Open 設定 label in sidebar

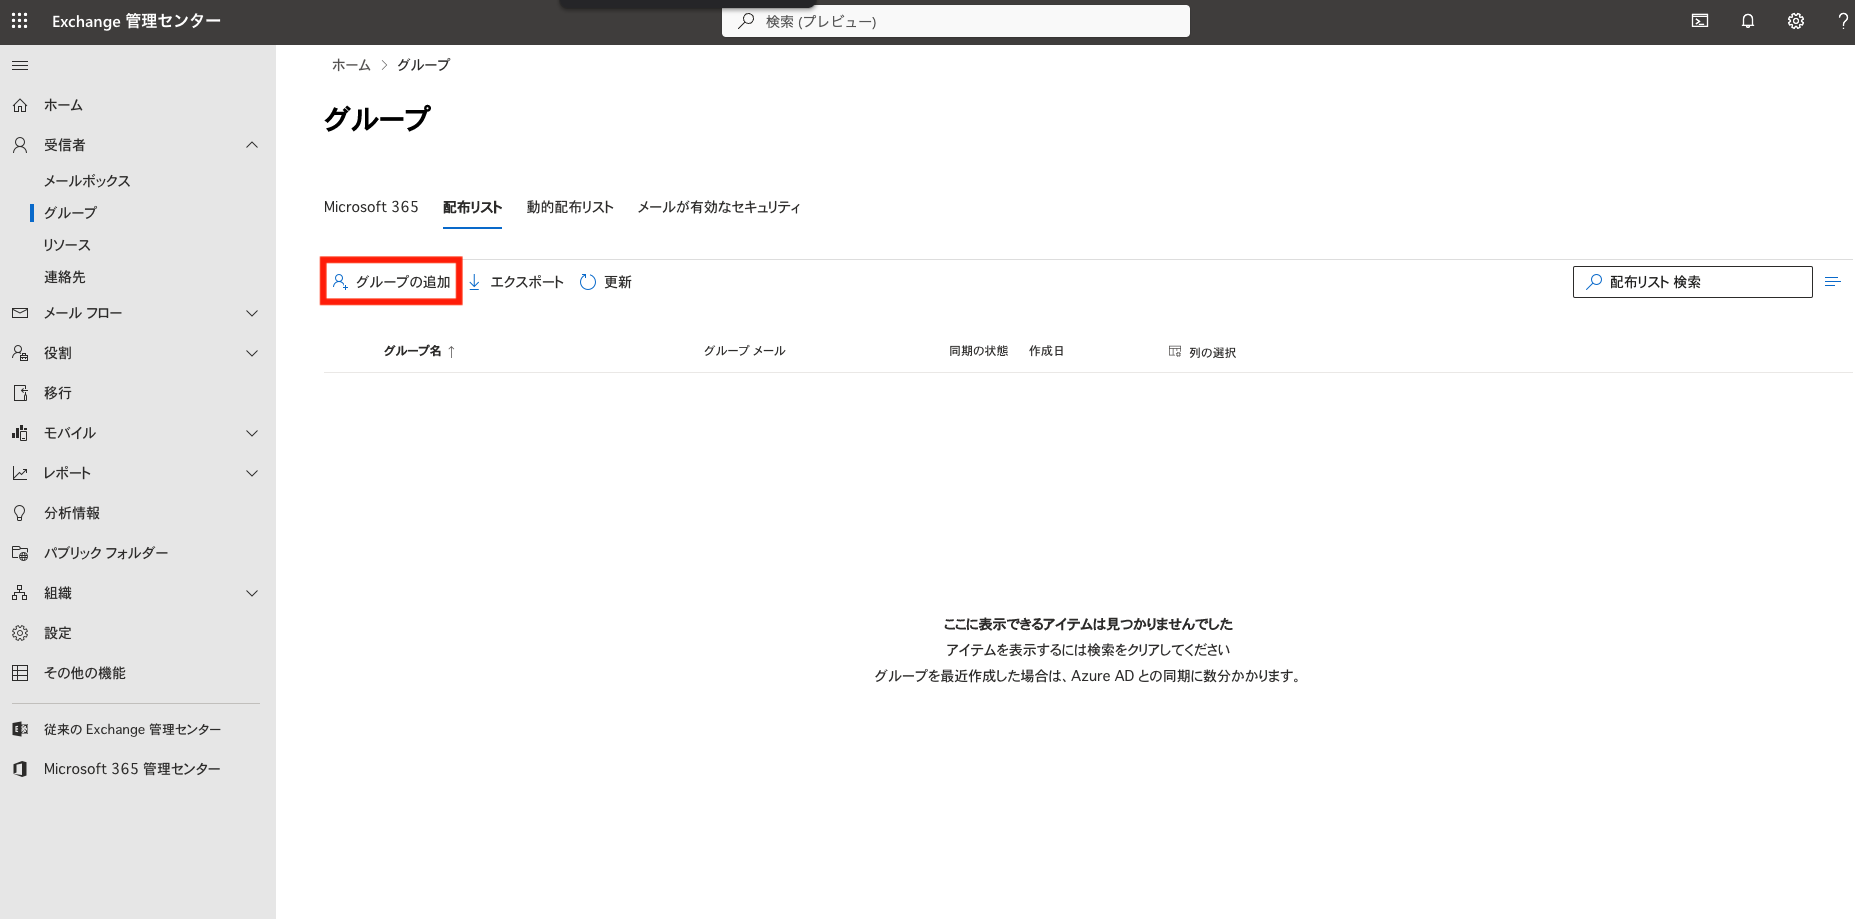coord(58,633)
